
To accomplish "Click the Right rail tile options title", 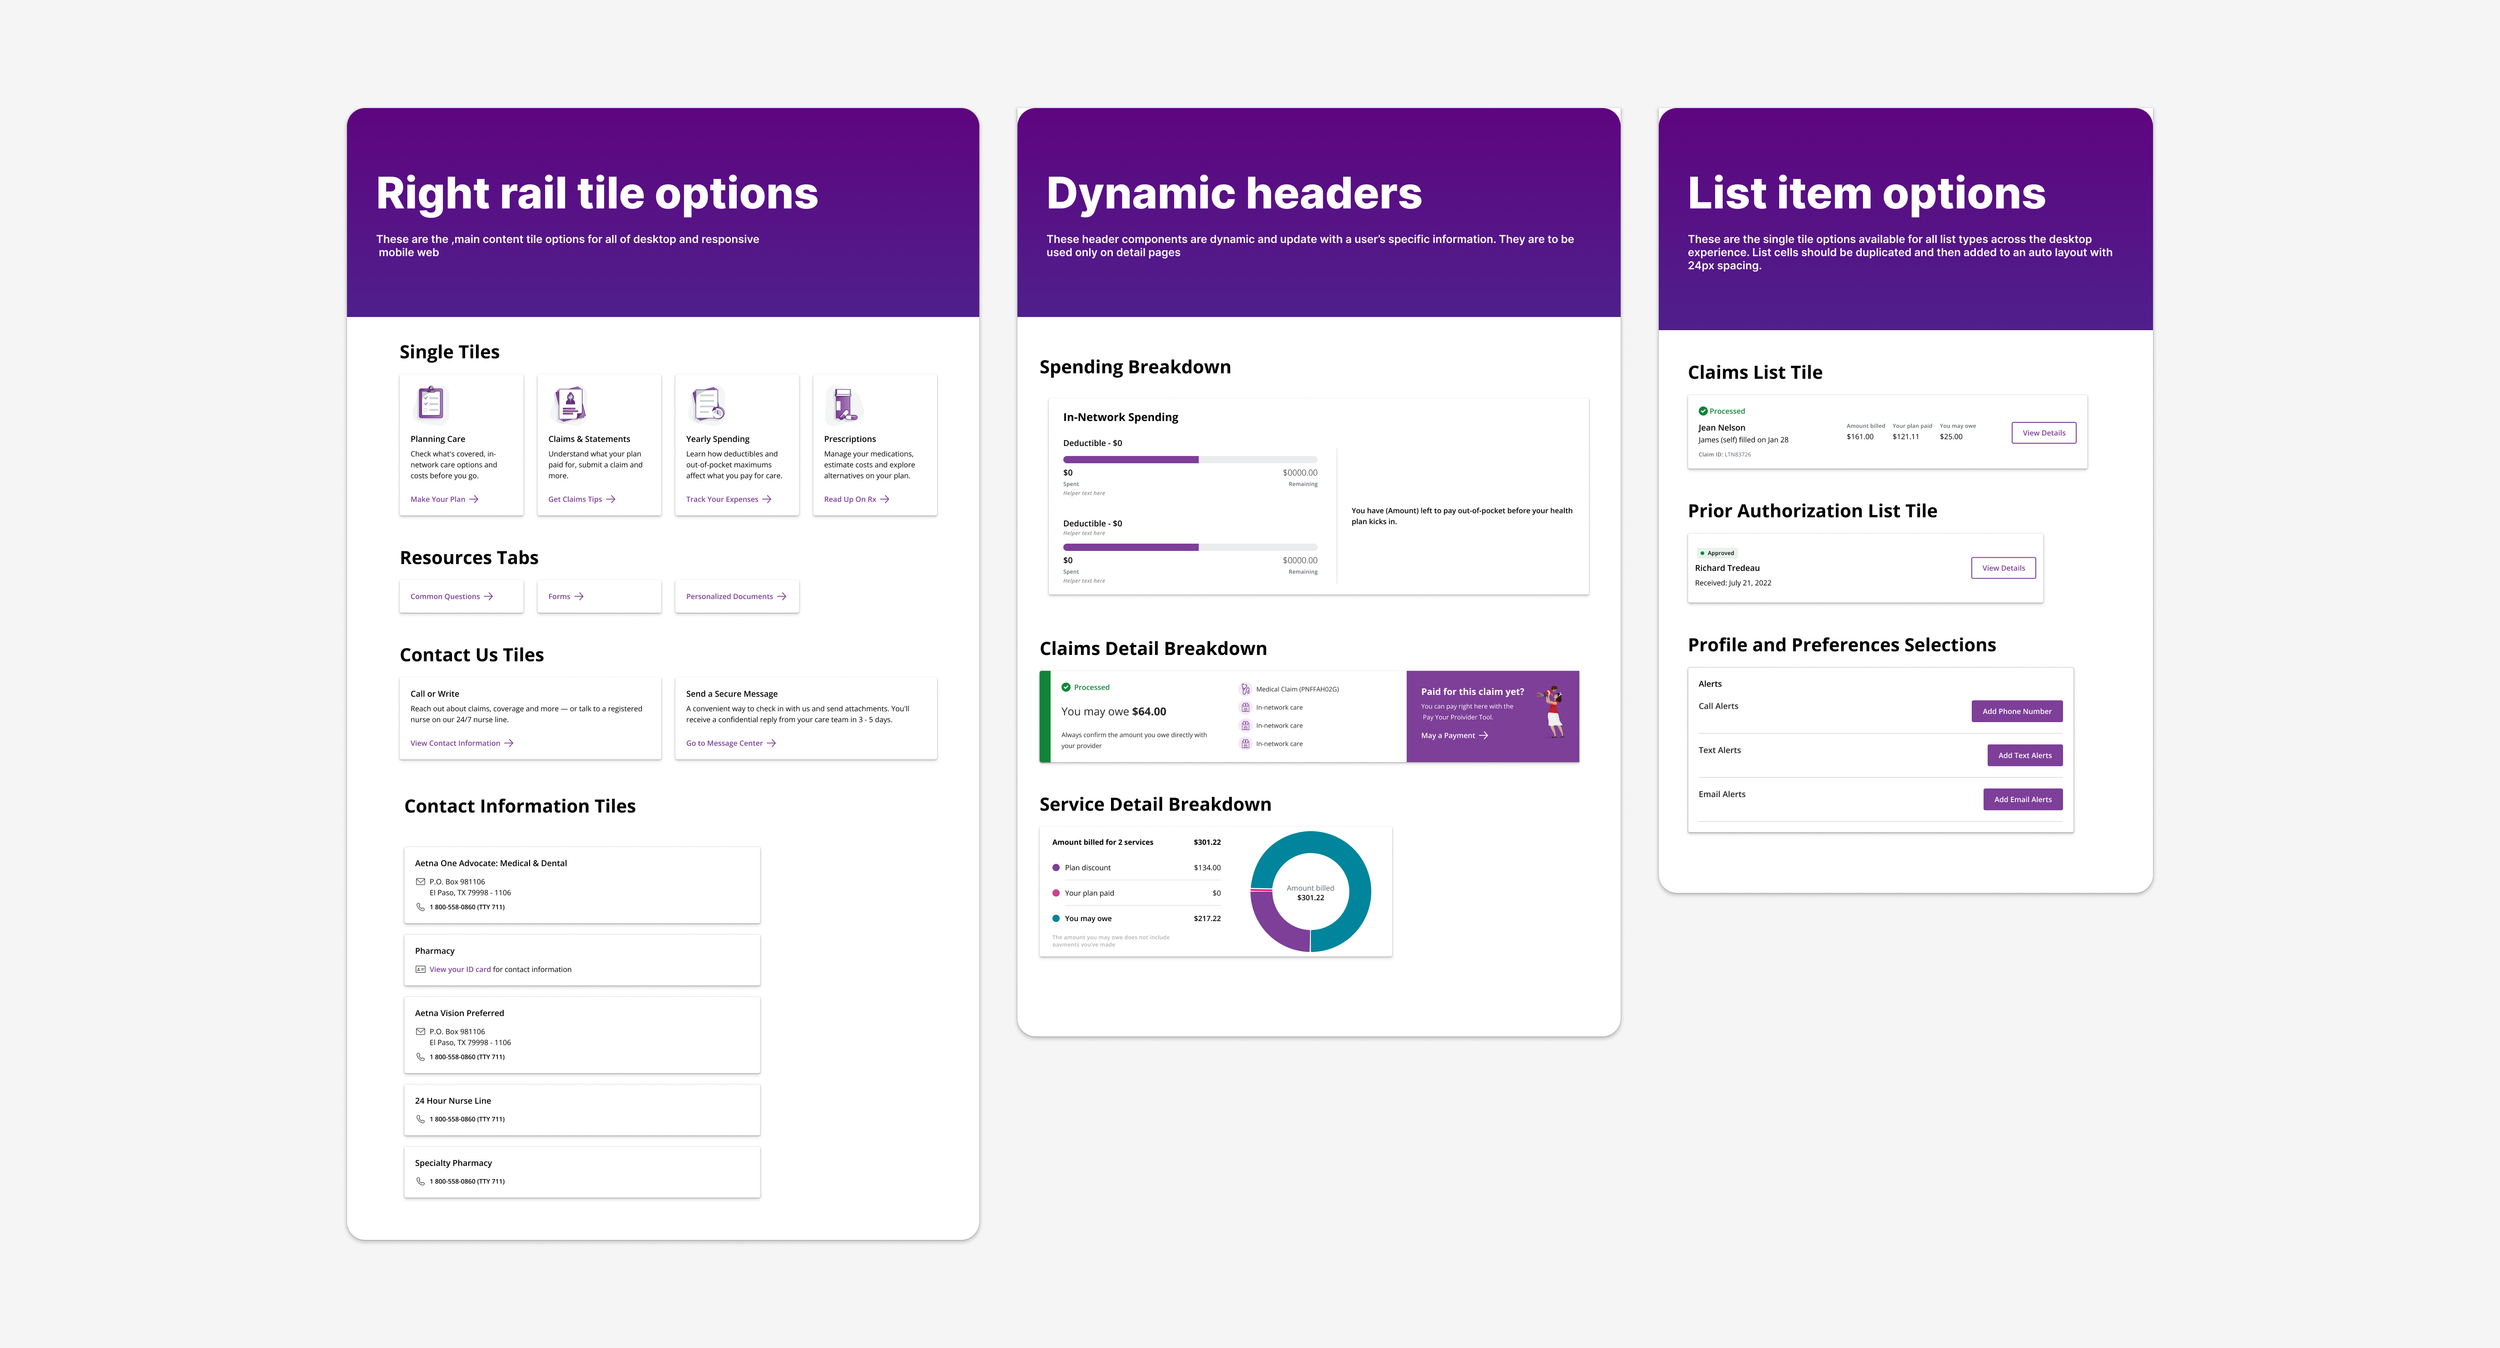I will 597,193.
